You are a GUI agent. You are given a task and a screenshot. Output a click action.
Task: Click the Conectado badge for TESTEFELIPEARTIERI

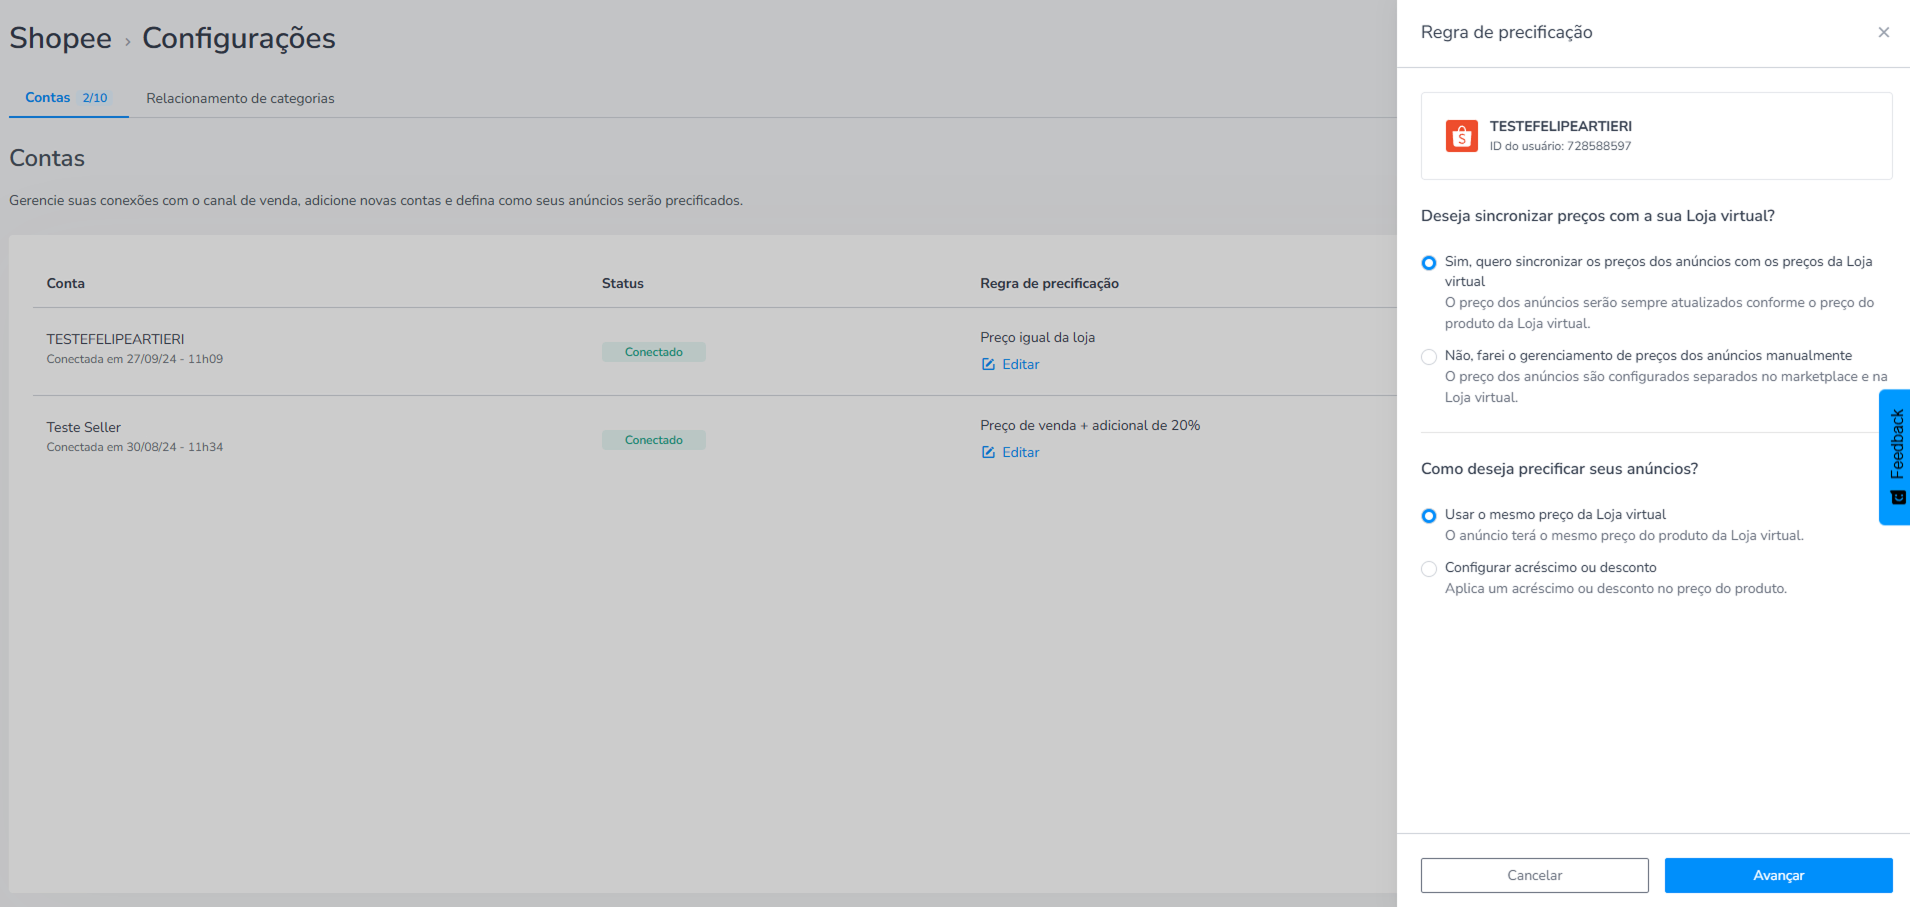[654, 352]
